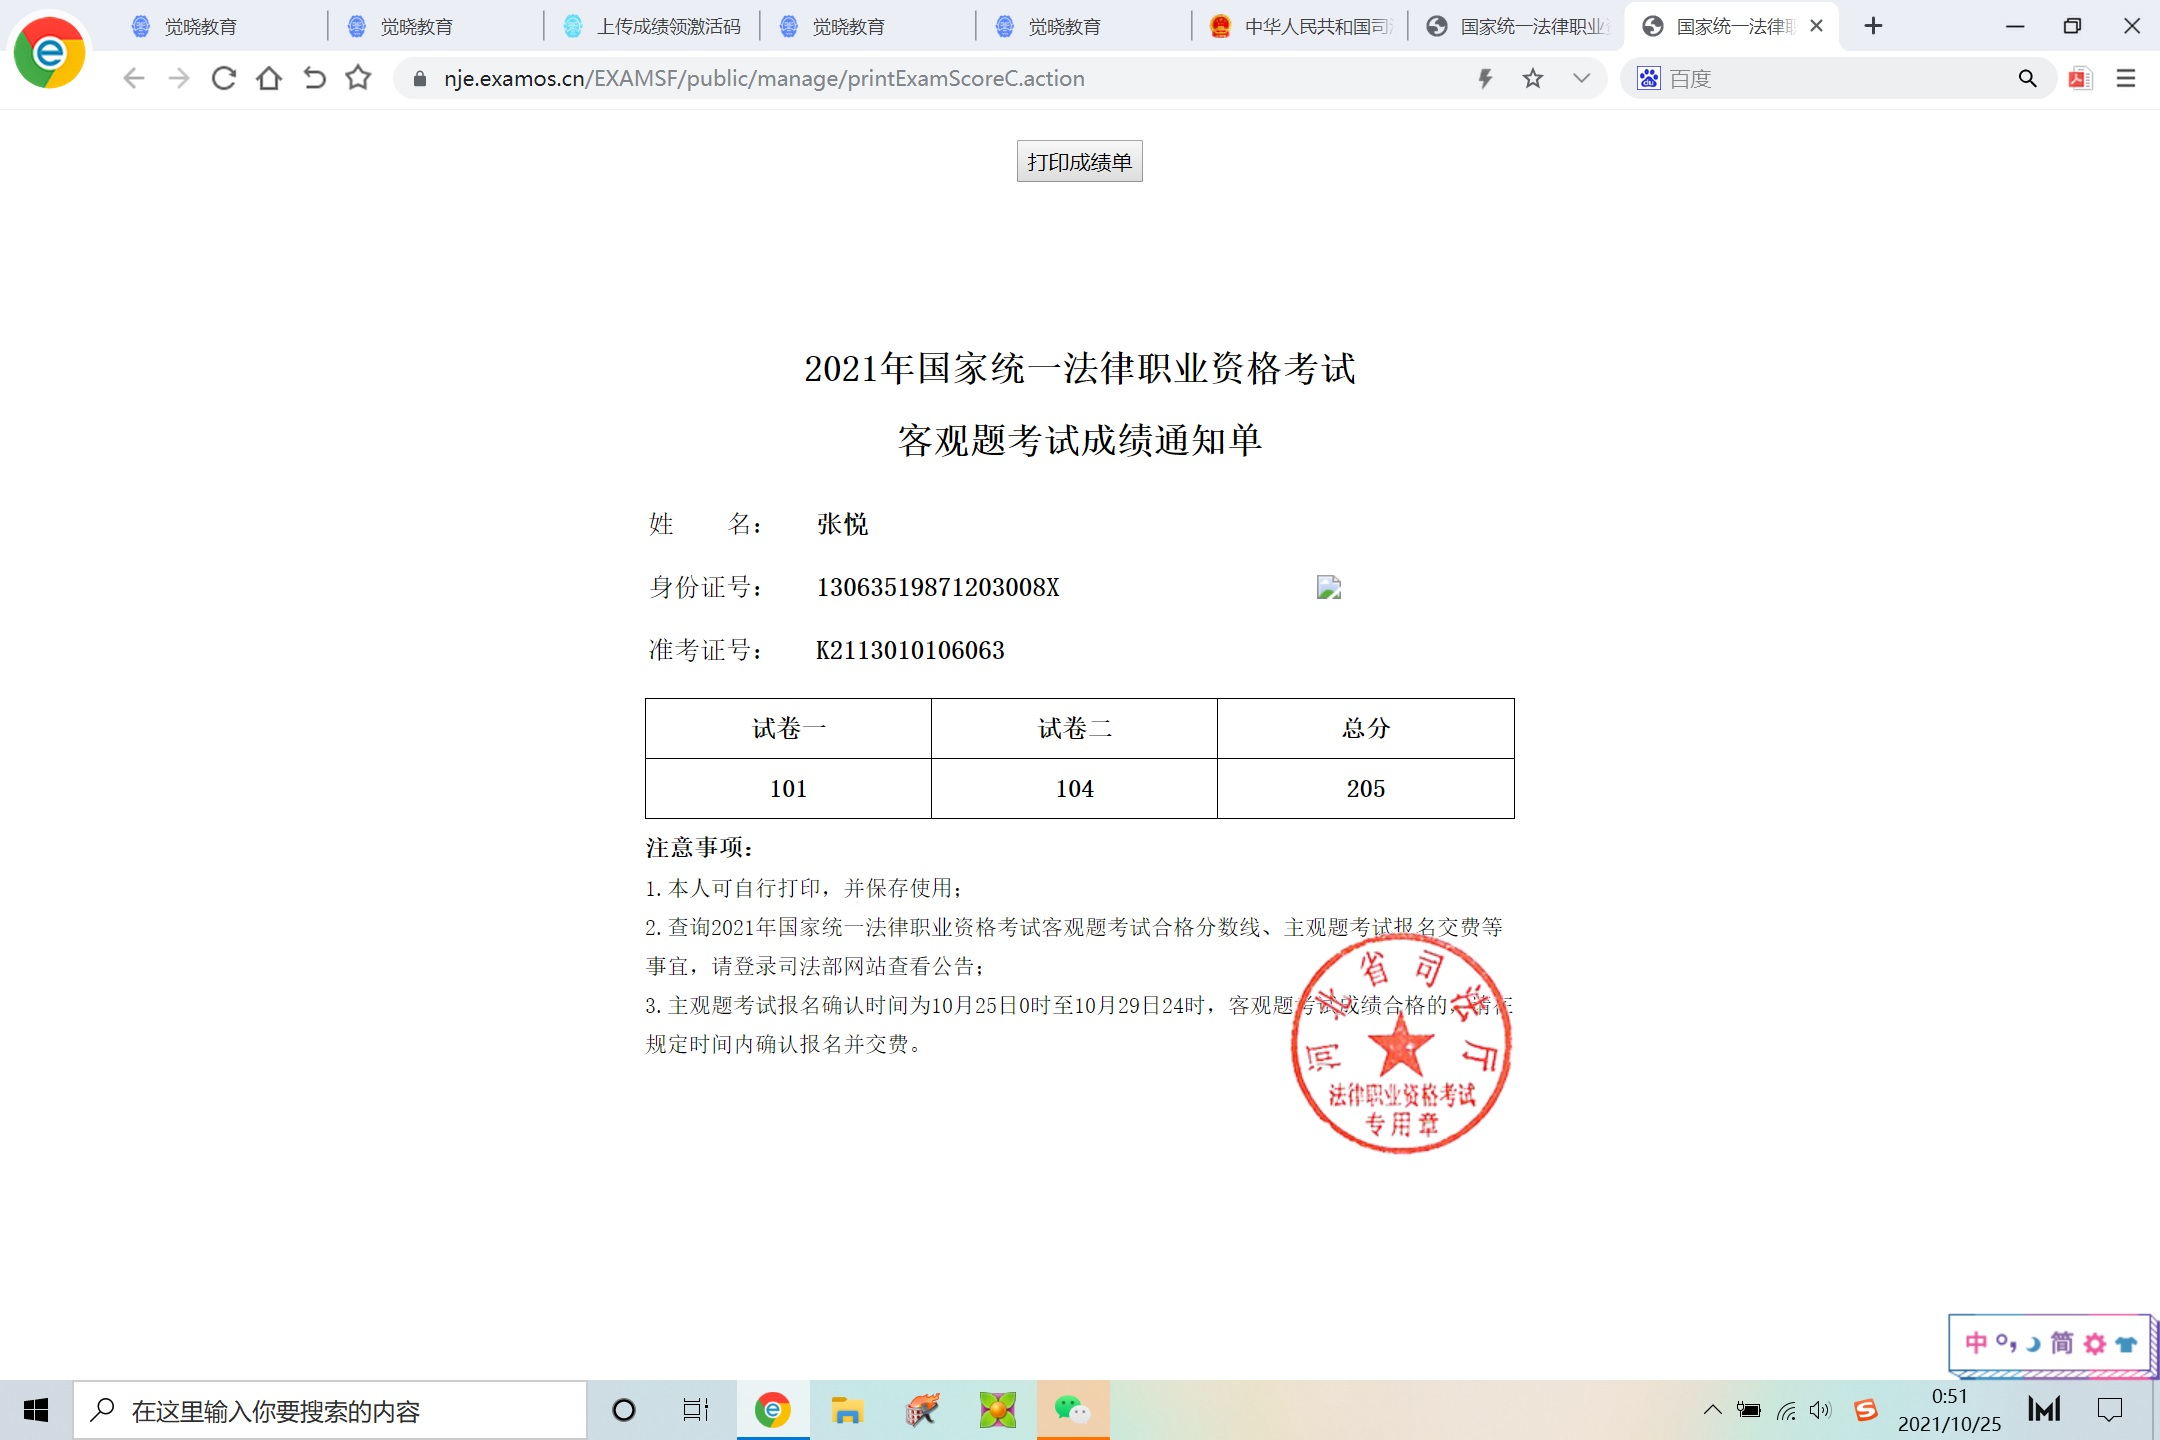Click the volume speaker tray icon
Viewport: 2160px width, 1440px height.
1821,1410
